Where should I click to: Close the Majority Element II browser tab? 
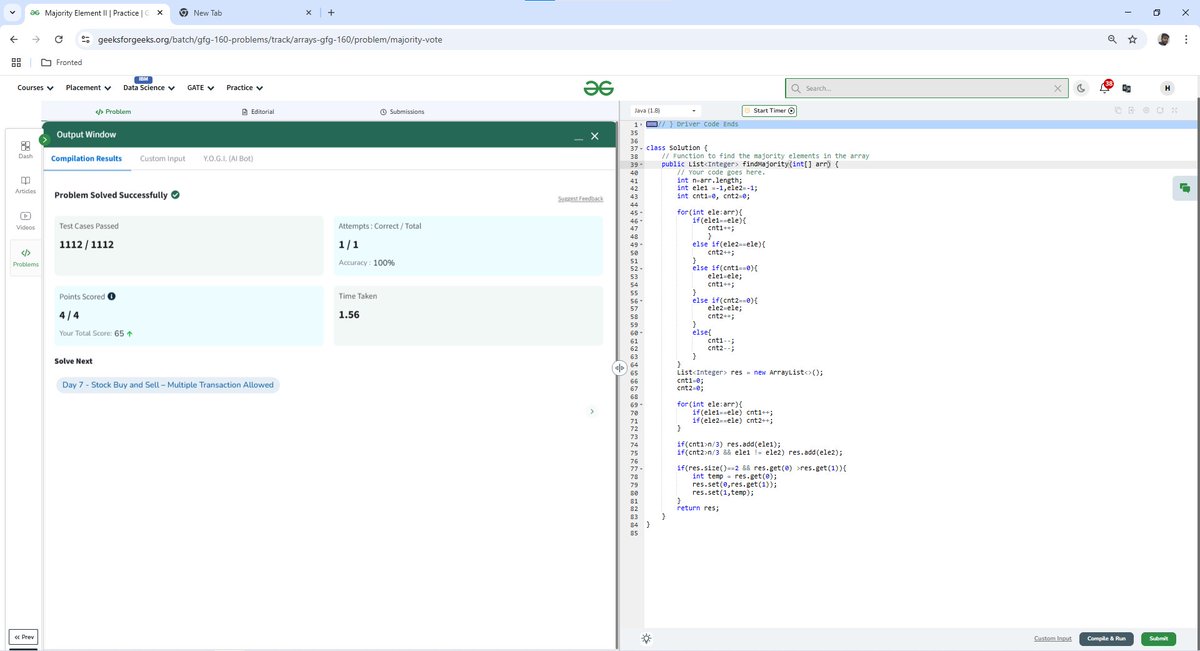coord(159,12)
